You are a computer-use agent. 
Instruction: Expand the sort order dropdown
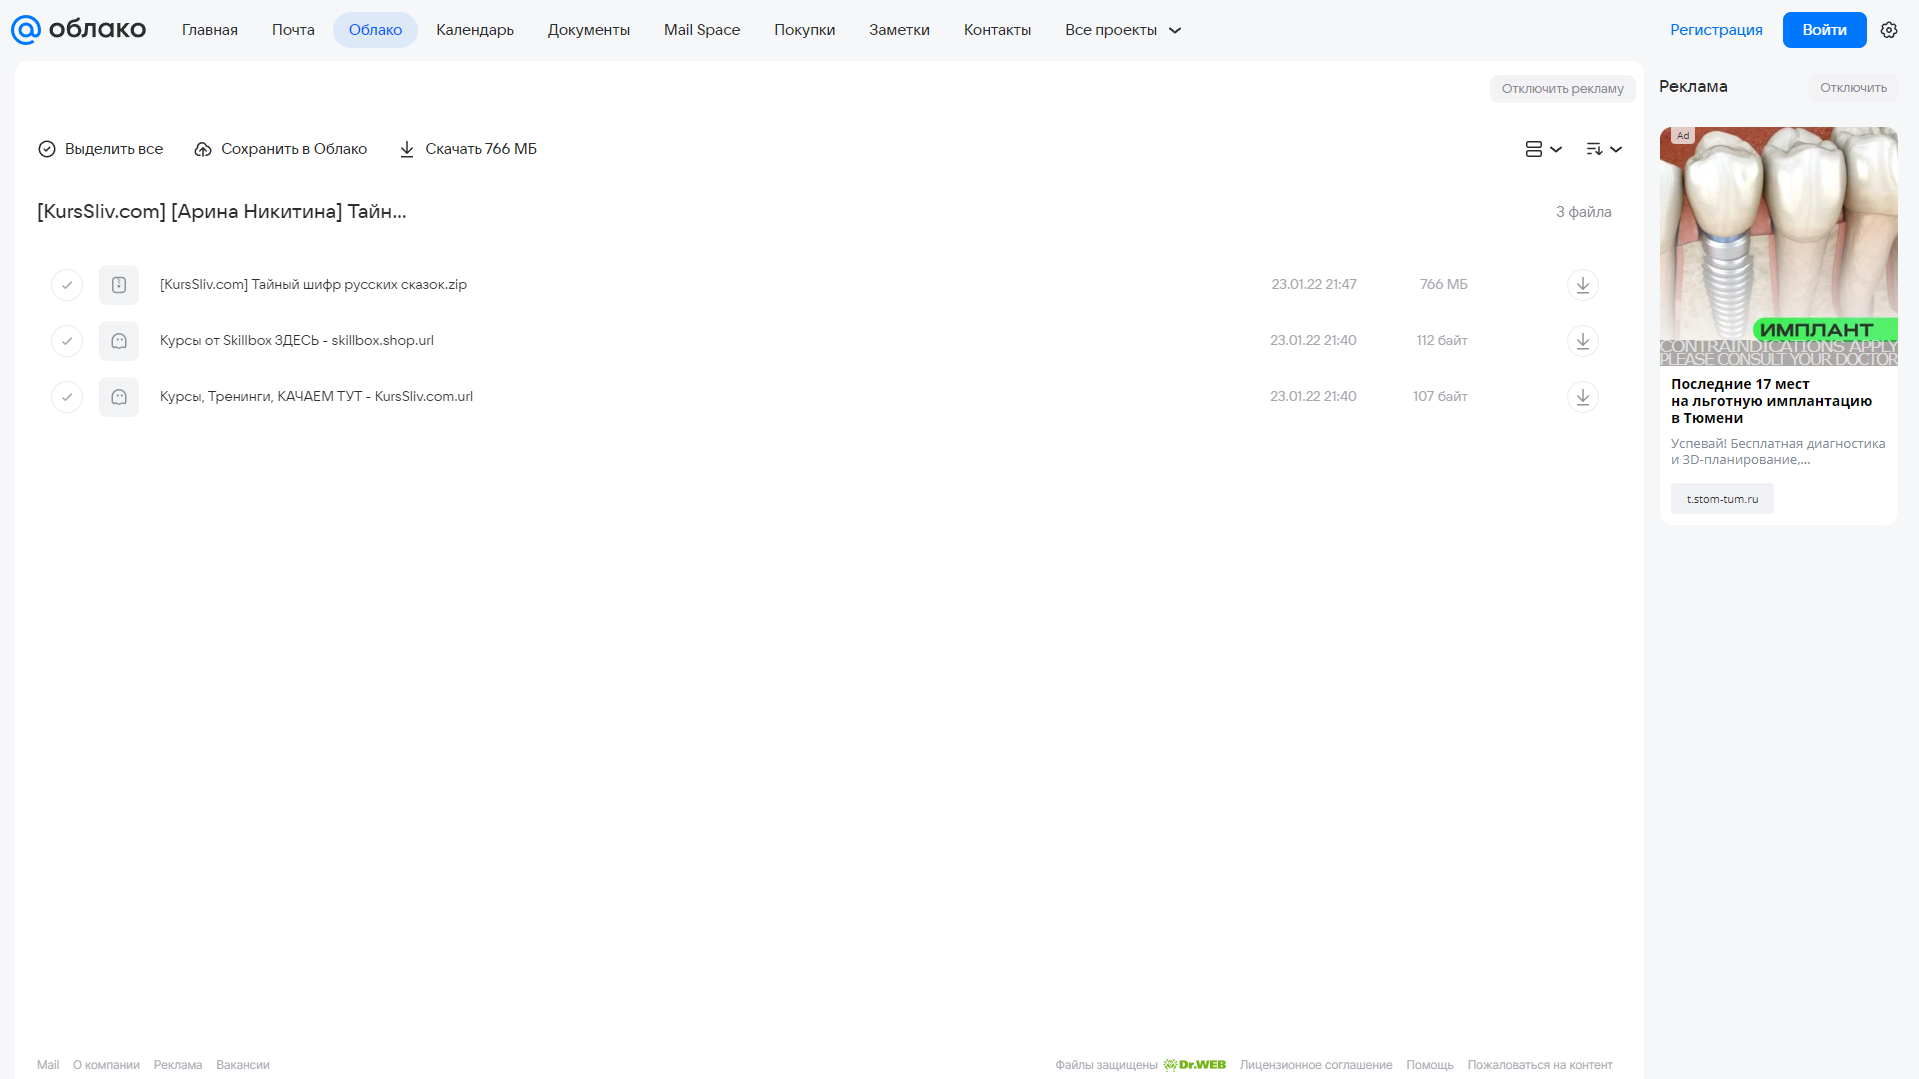pyautogui.click(x=1603, y=149)
